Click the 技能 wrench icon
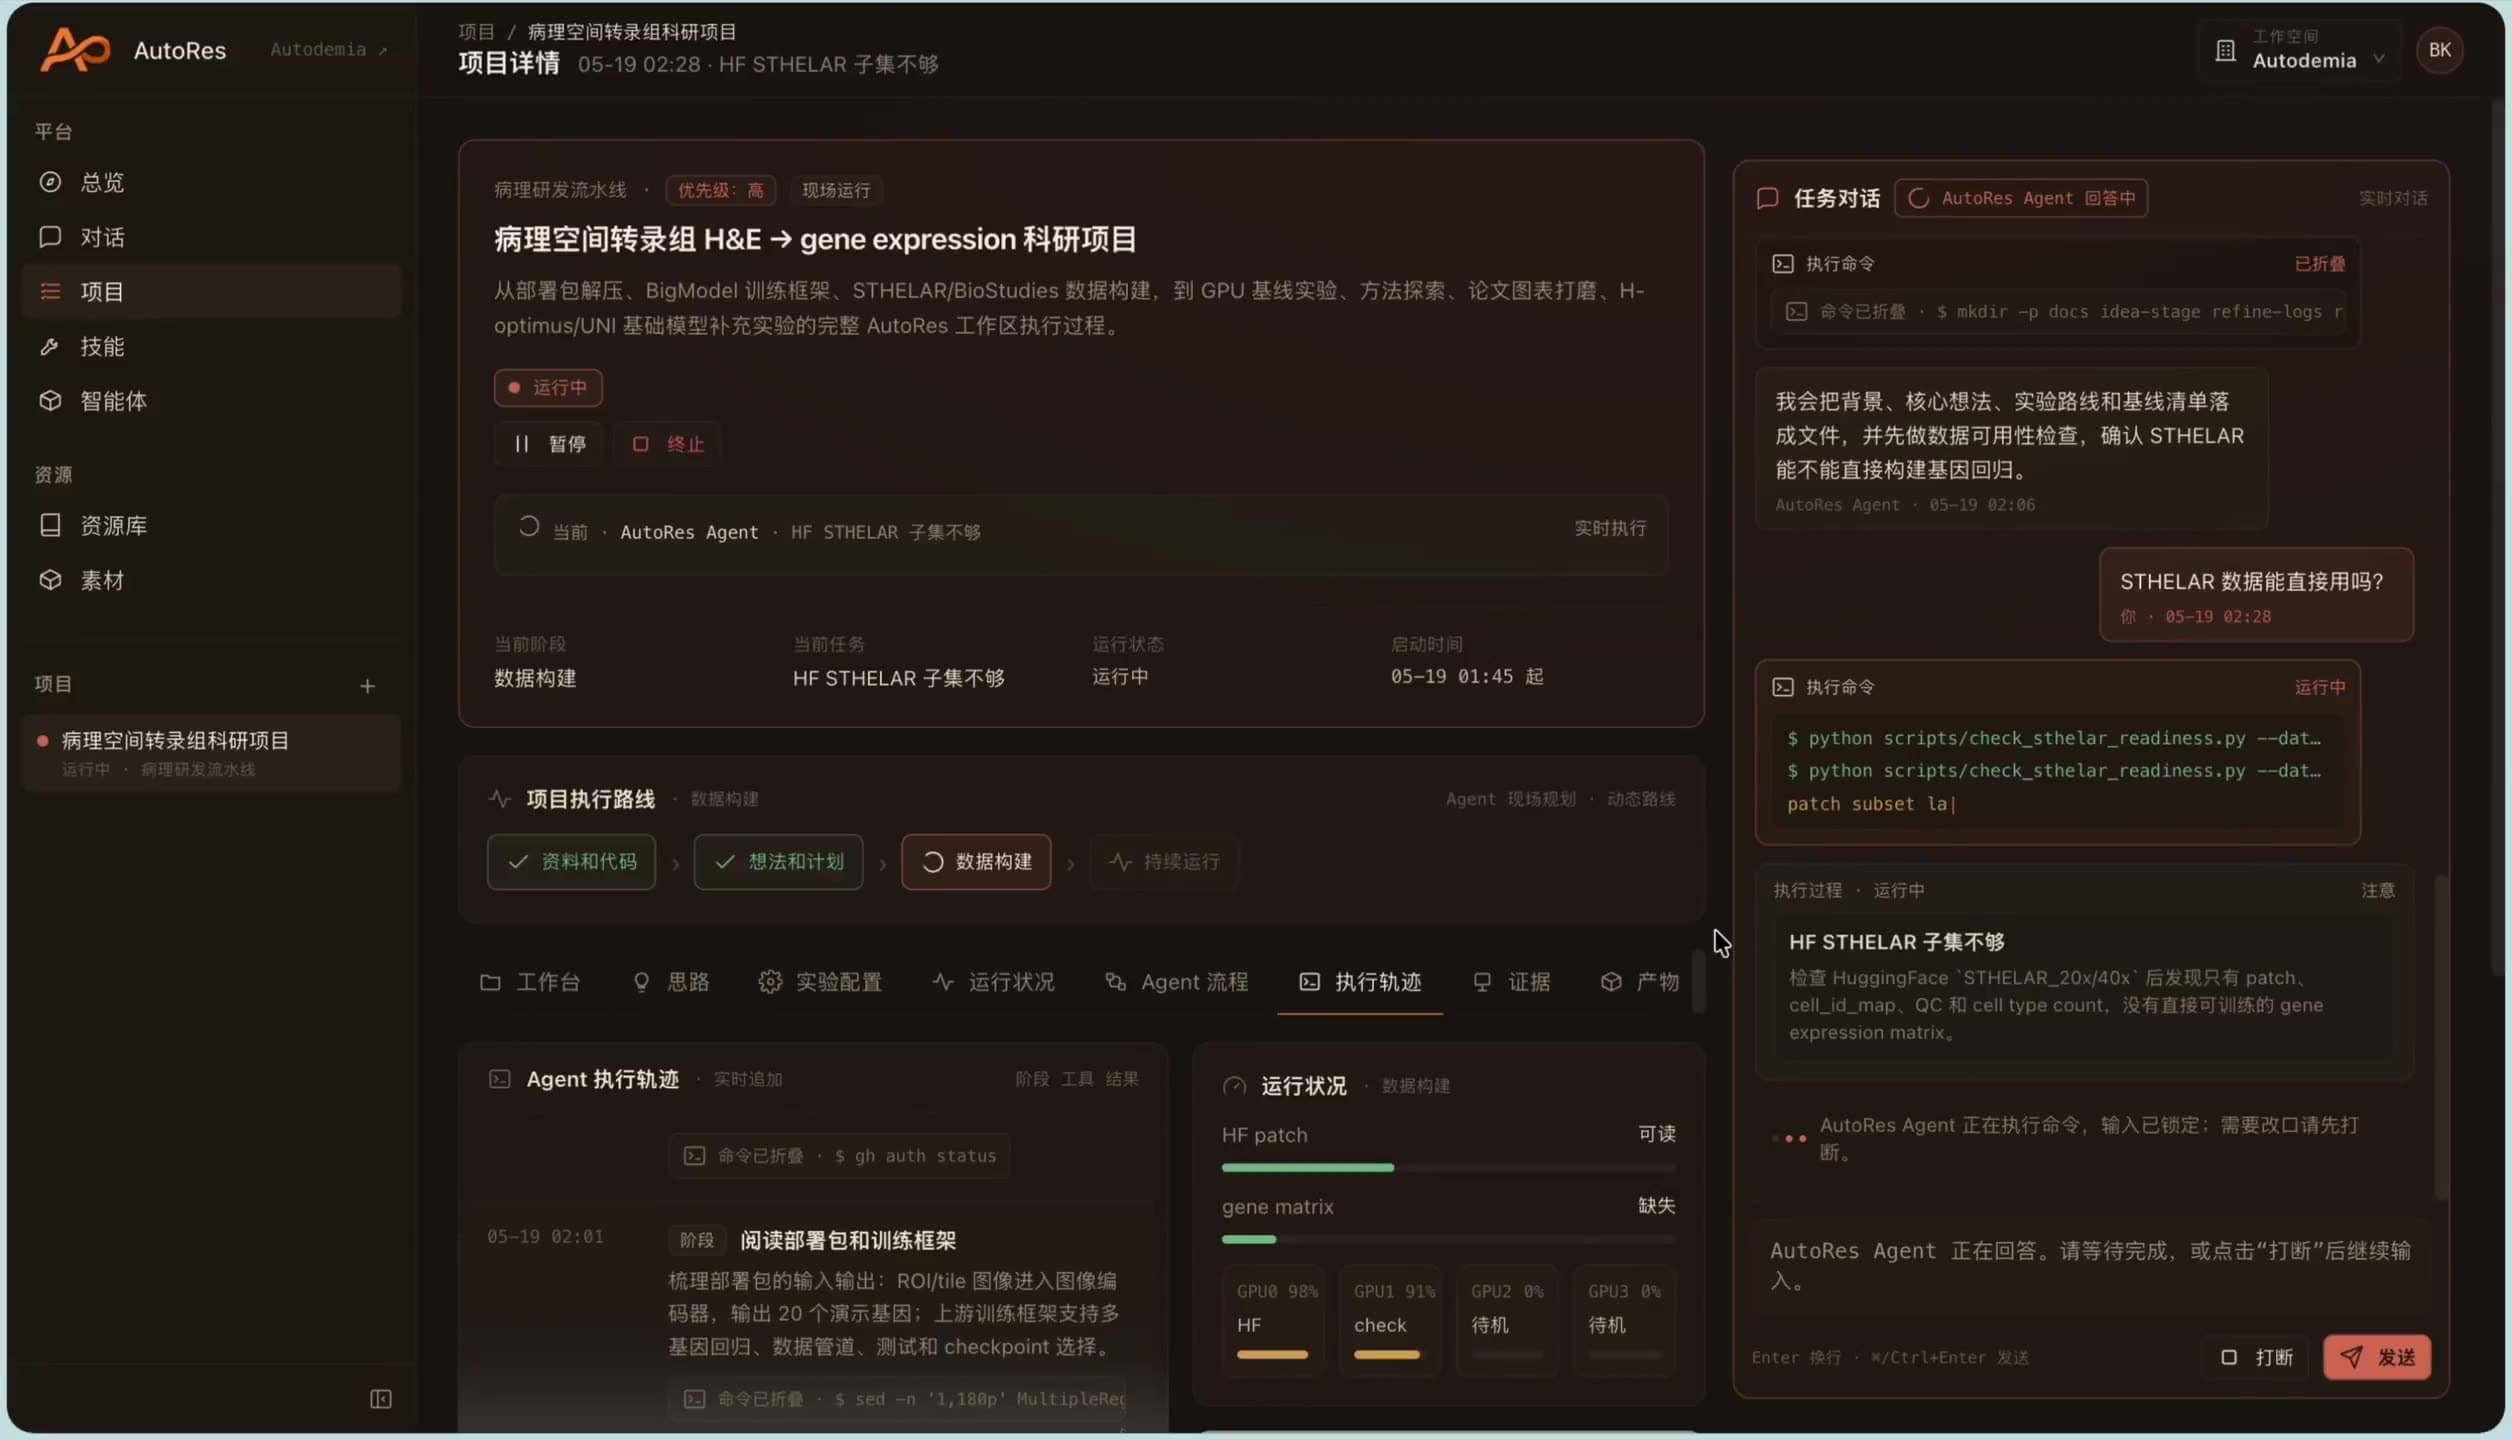Image resolution: width=2512 pixels, height=1440 pixels. 50,346
